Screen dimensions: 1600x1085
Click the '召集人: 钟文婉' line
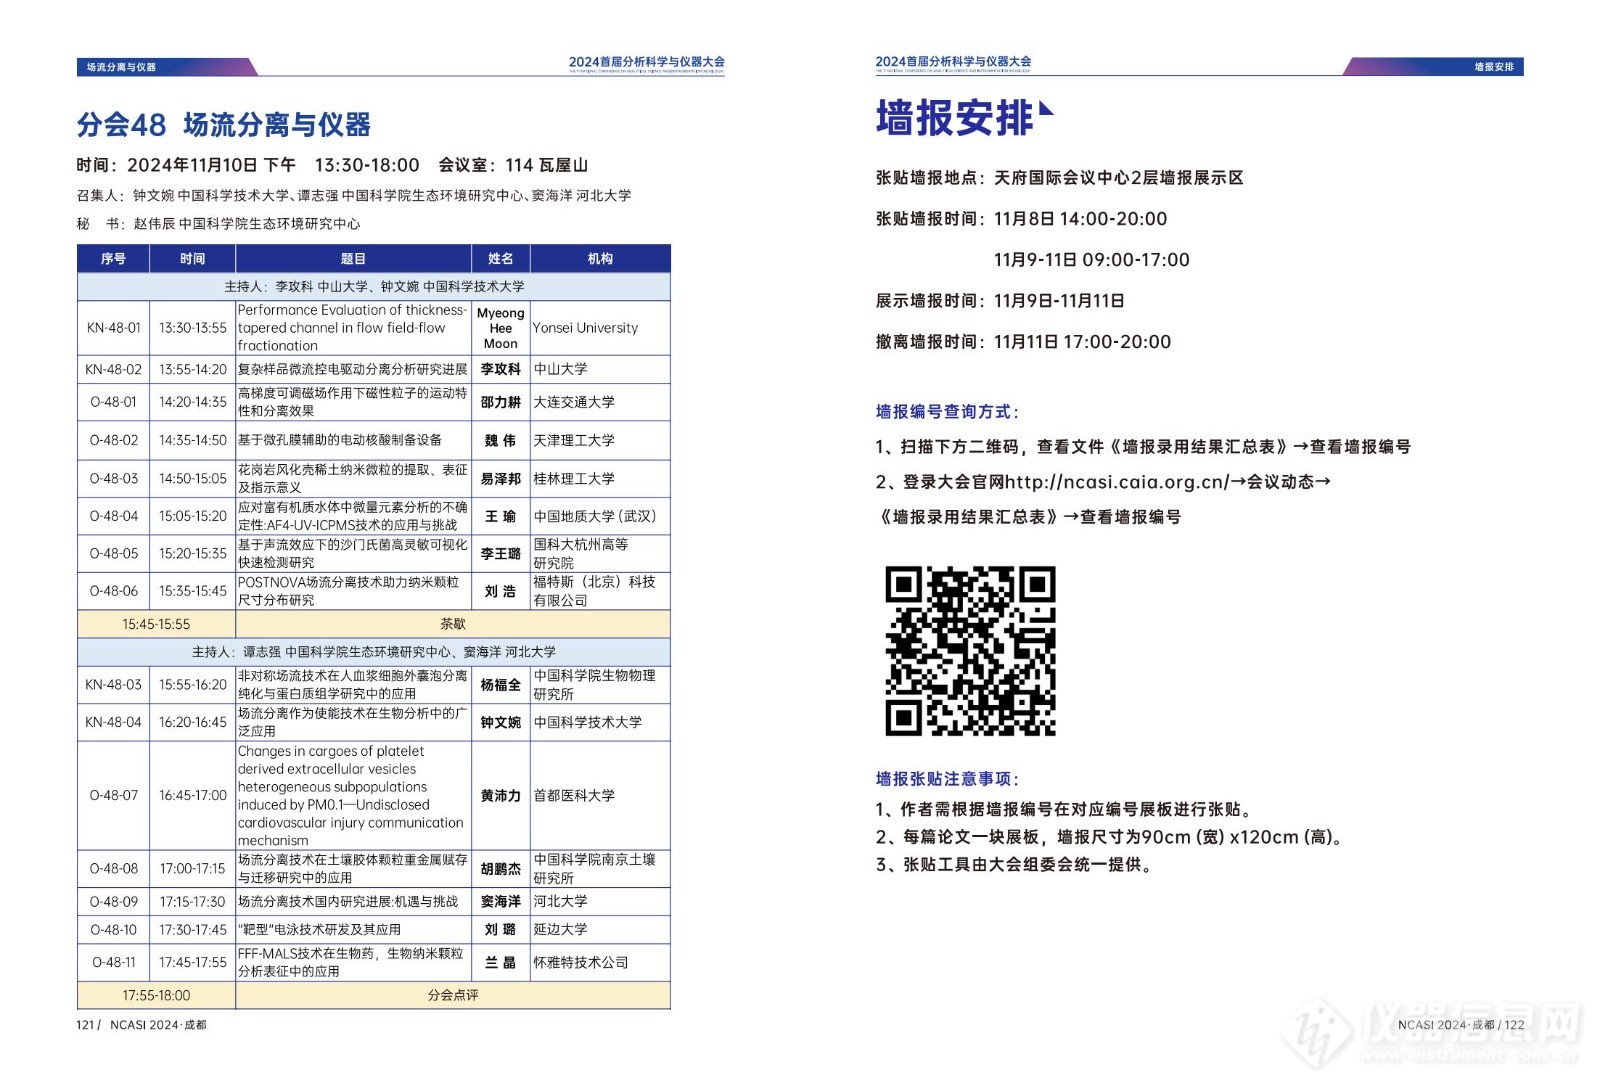(x=354, y=196)
